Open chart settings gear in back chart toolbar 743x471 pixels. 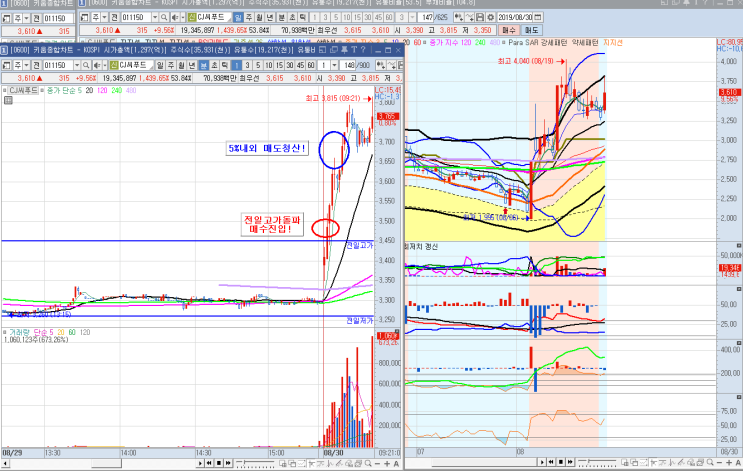click(x=490, y=17)
